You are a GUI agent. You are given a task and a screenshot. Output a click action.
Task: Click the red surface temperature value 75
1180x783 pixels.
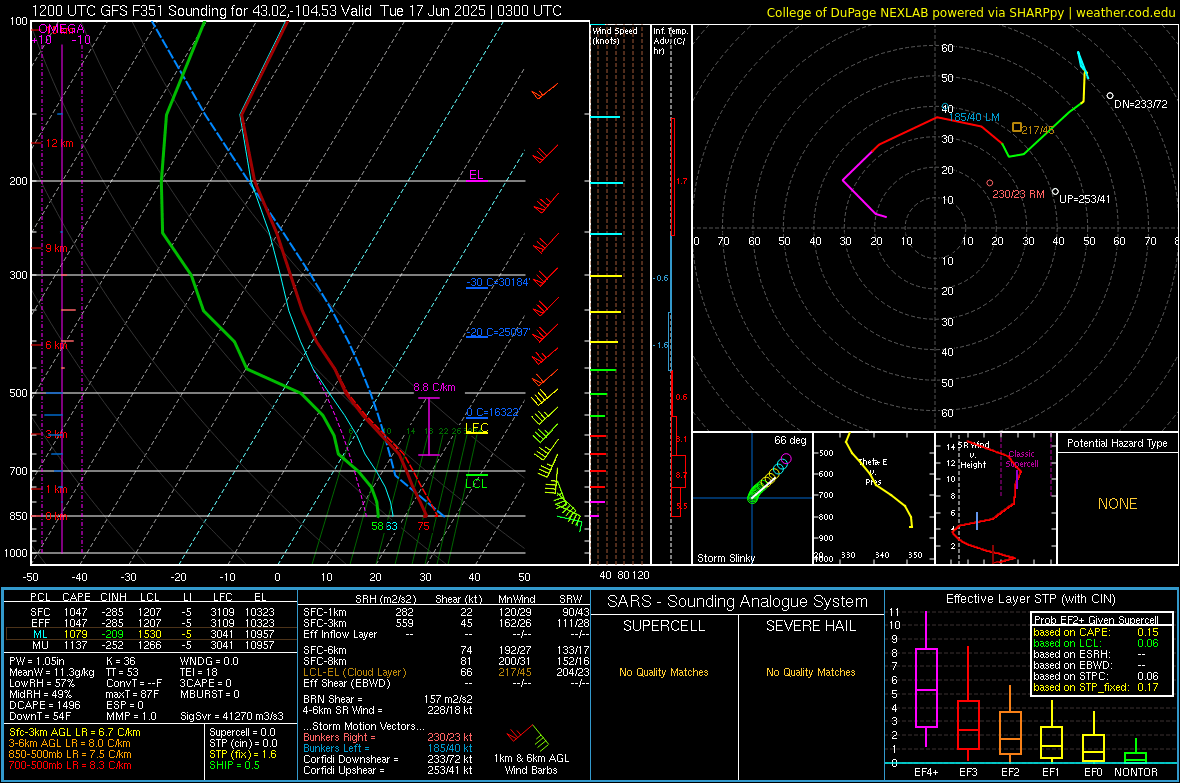point(424,526)
